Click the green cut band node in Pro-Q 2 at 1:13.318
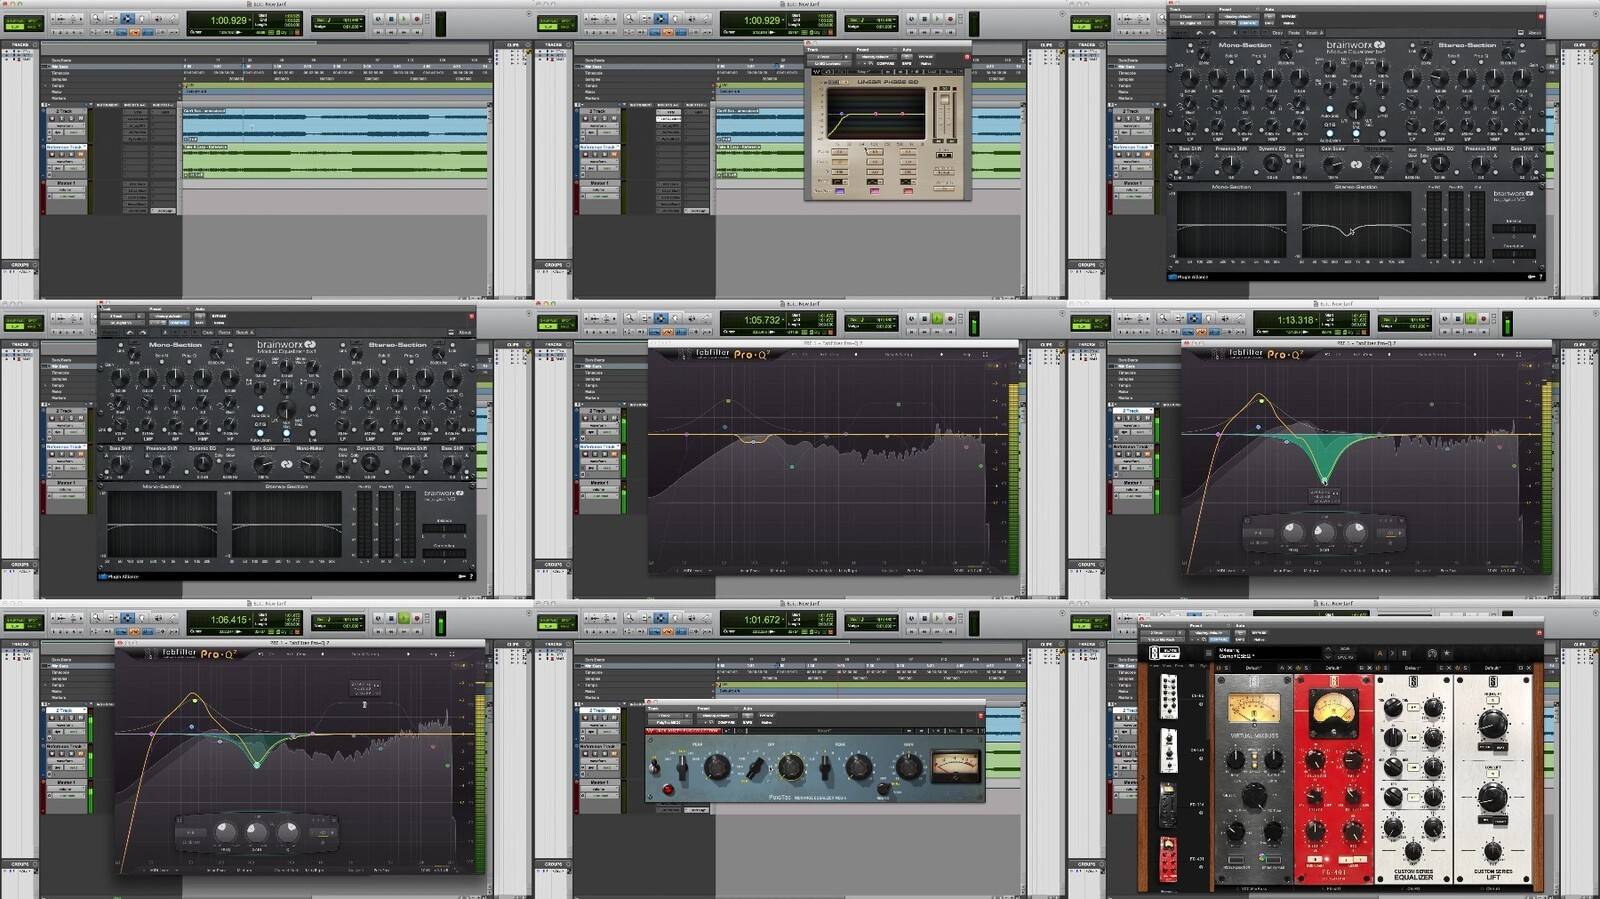 point(1324,480)
